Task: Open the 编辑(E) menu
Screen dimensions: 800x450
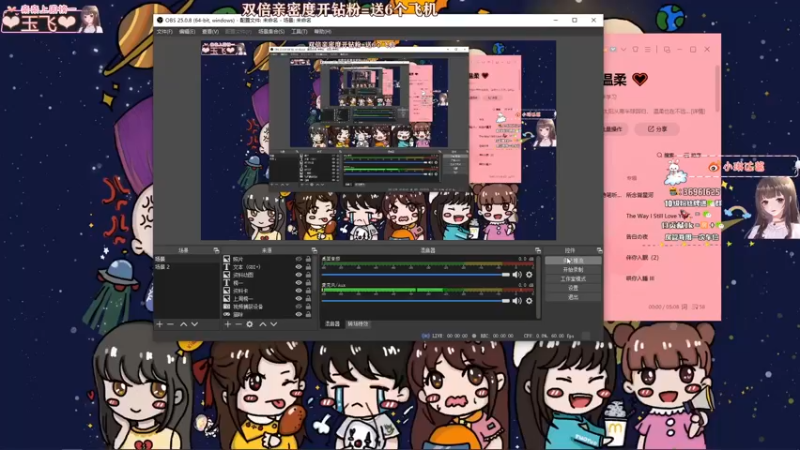Action: coord(187,32)
